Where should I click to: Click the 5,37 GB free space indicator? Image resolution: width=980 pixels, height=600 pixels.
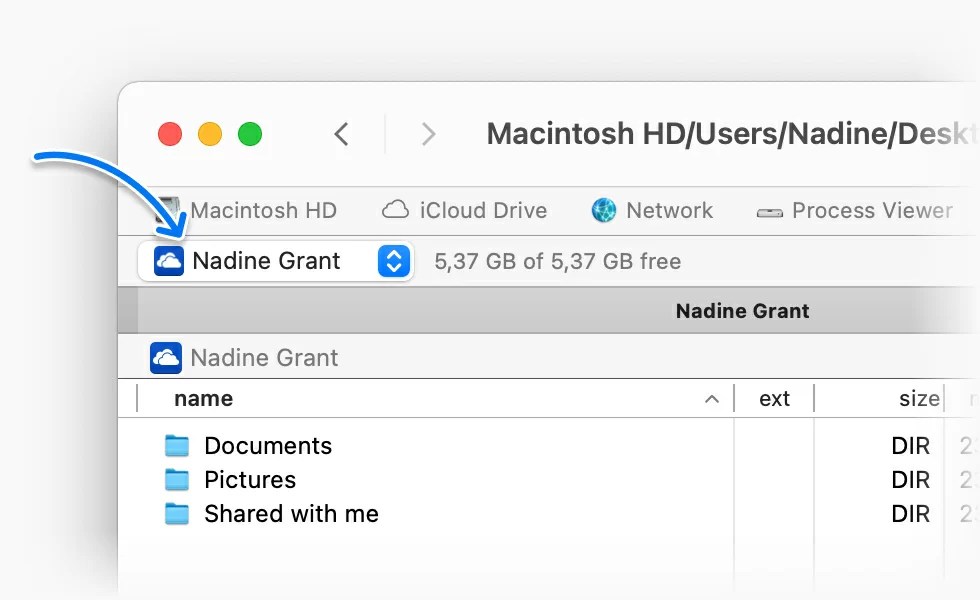point(557,261)
